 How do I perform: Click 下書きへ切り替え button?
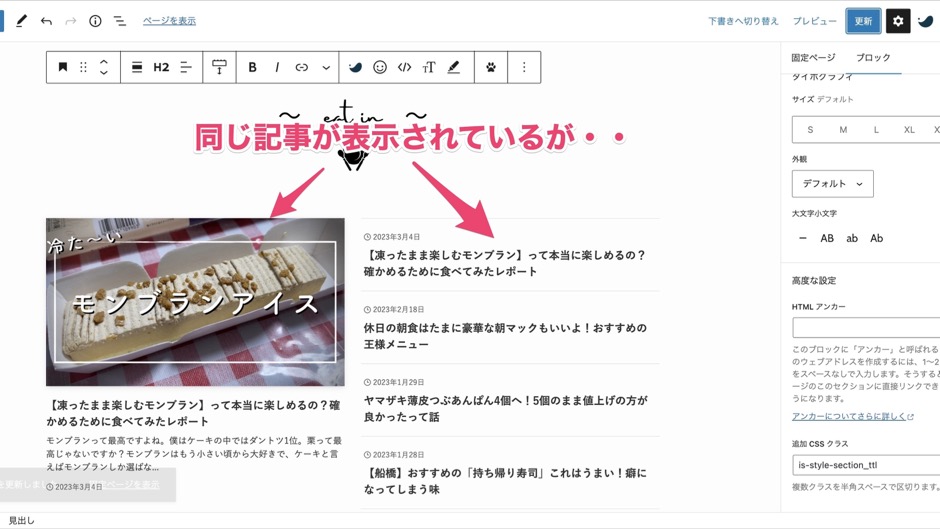click(x=743, y=21)
